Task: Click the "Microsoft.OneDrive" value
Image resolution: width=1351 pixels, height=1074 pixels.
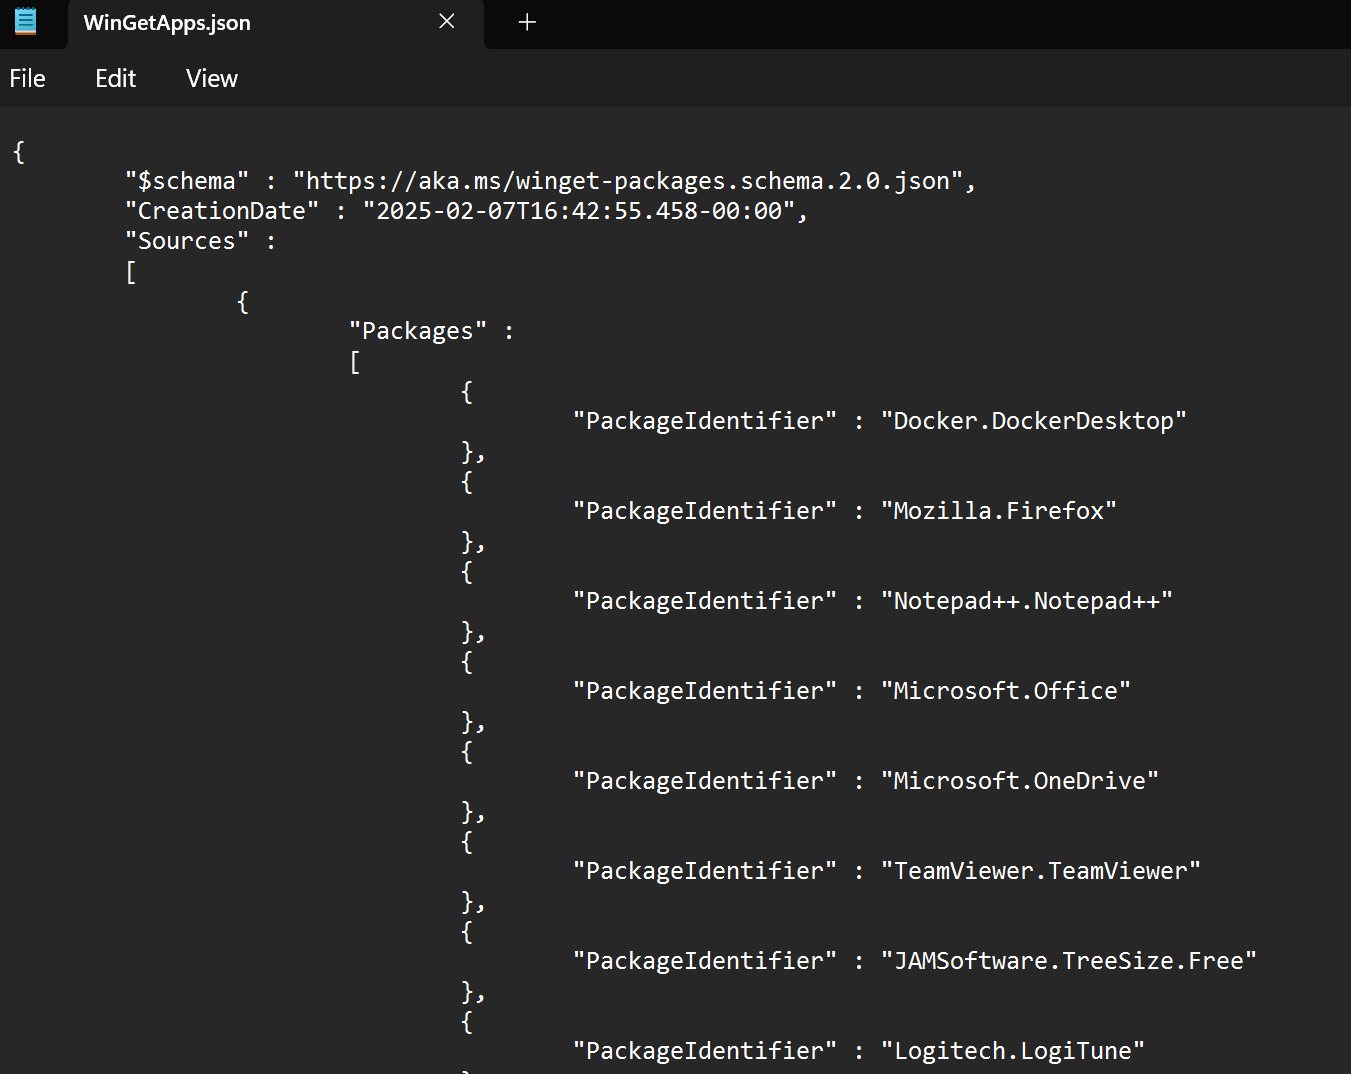Action: (1020, 781)
